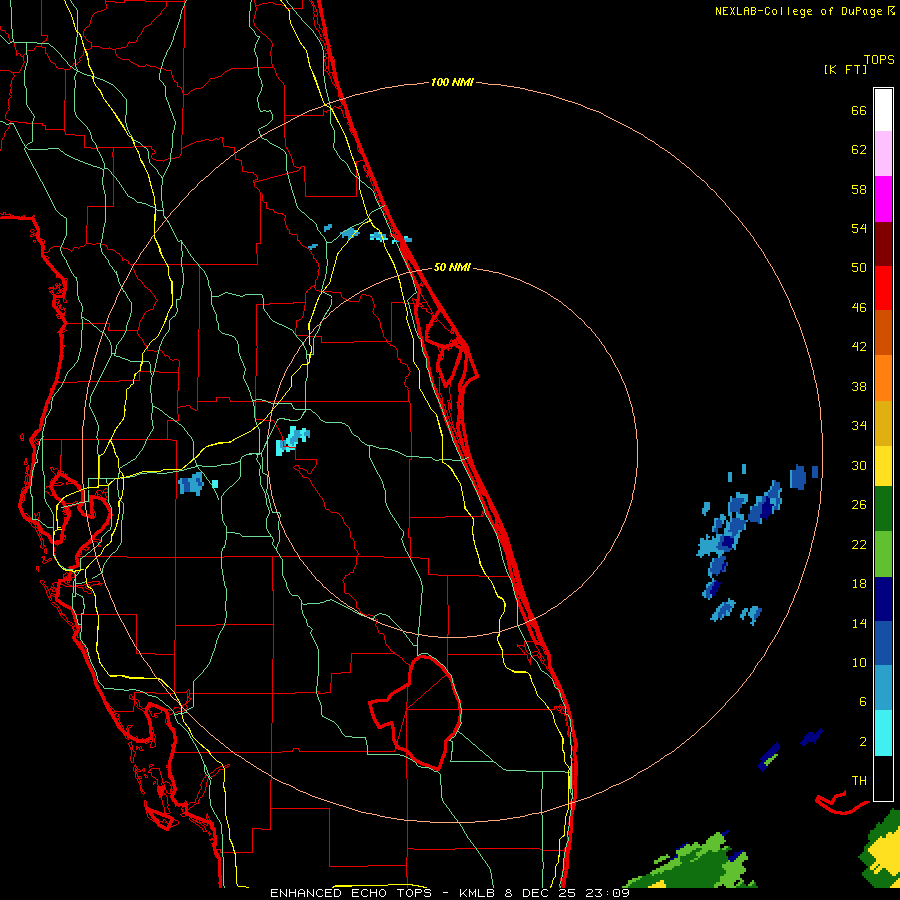Click the '30' legend value

point(859,465)
